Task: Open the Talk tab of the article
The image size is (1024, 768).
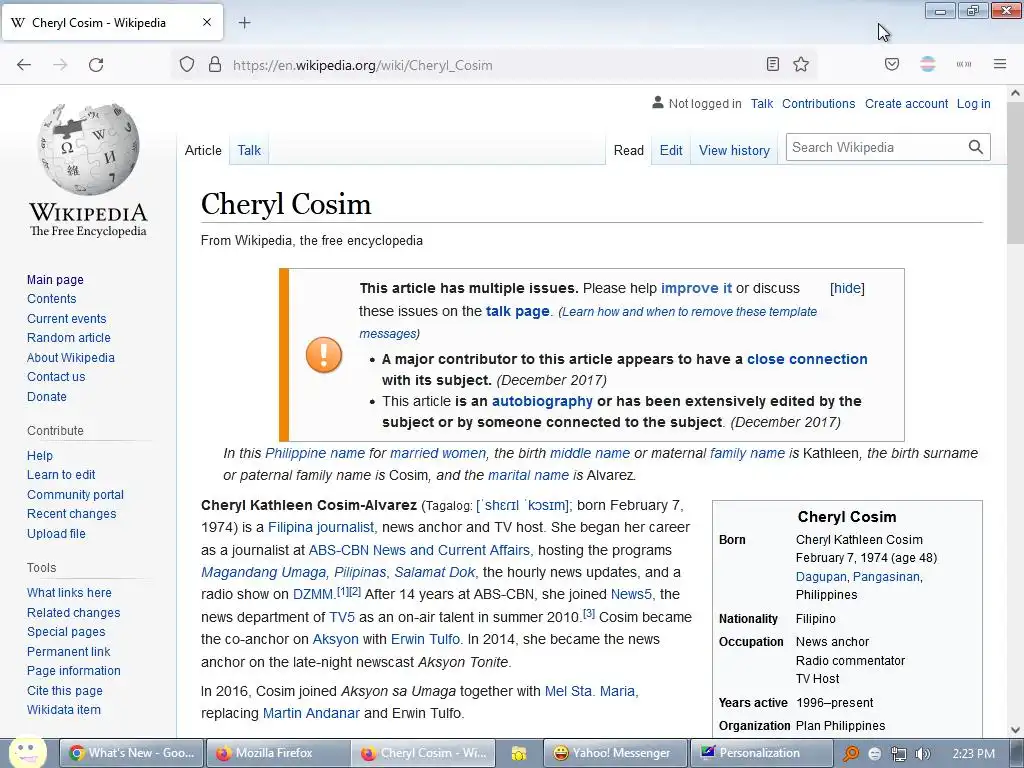Action: coord(249,150)
